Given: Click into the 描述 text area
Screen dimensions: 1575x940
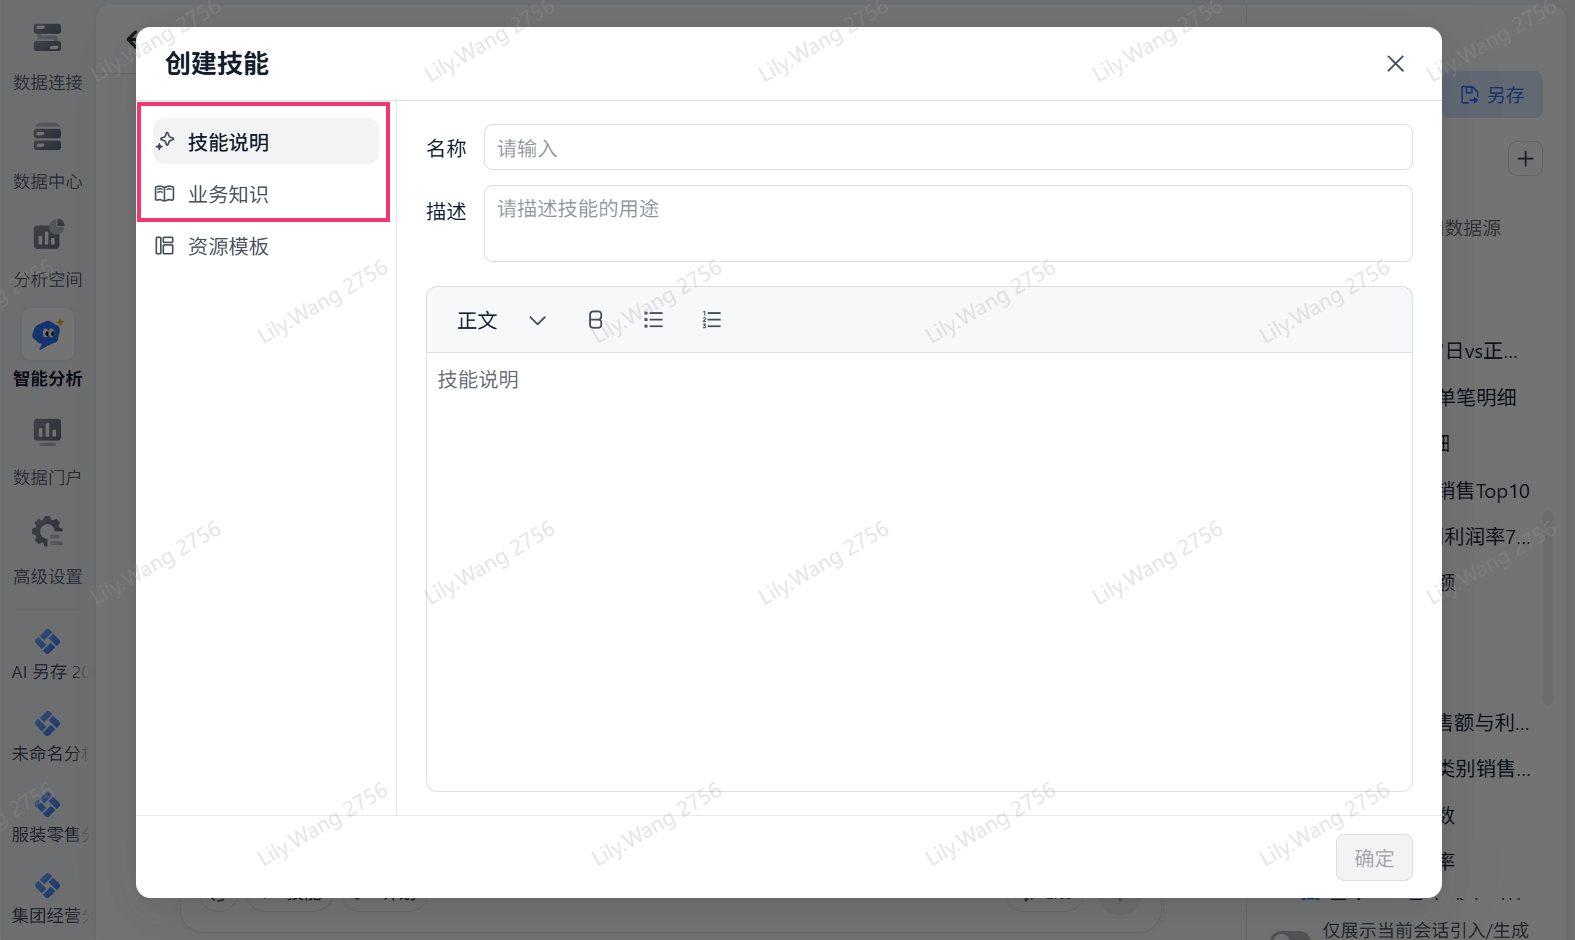Looking at the screenshot, I should coord(948,223).
